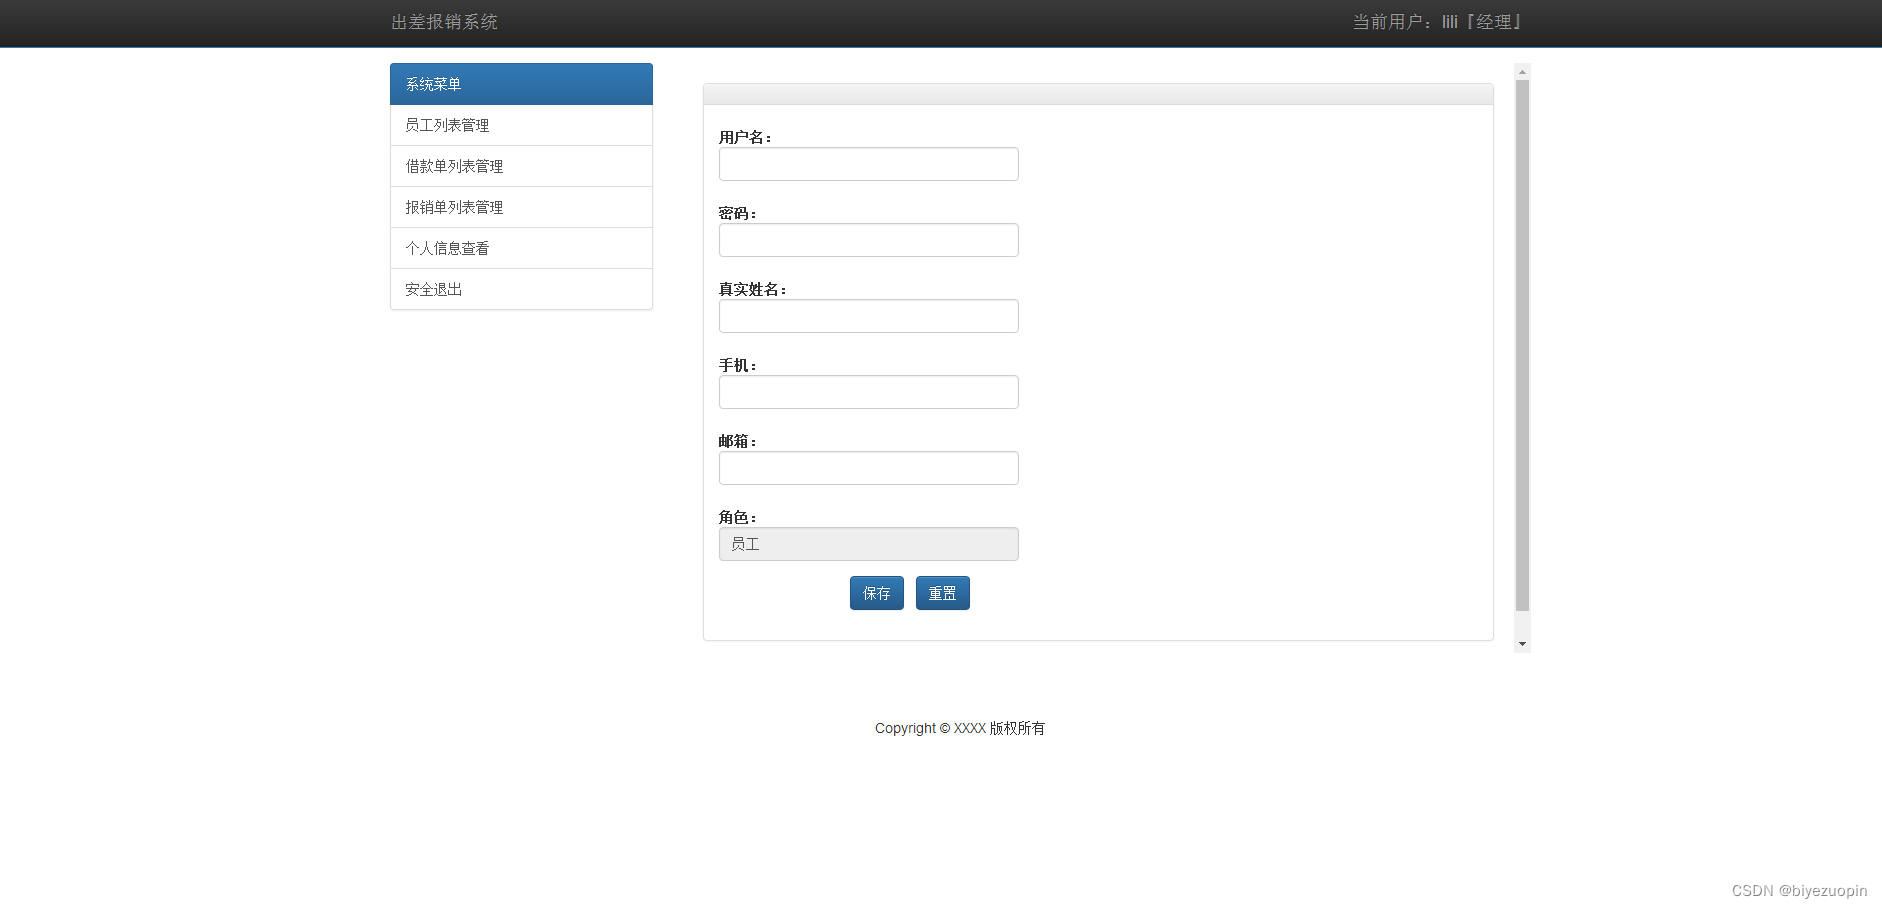
Task: Click the 角色 label
Action: pos(737,517)
